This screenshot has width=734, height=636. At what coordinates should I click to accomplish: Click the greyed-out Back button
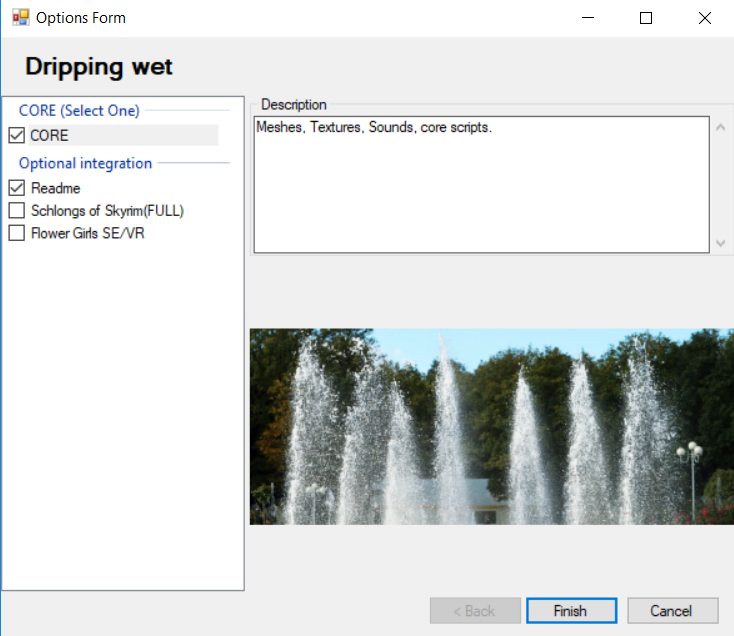click(475, 611)
